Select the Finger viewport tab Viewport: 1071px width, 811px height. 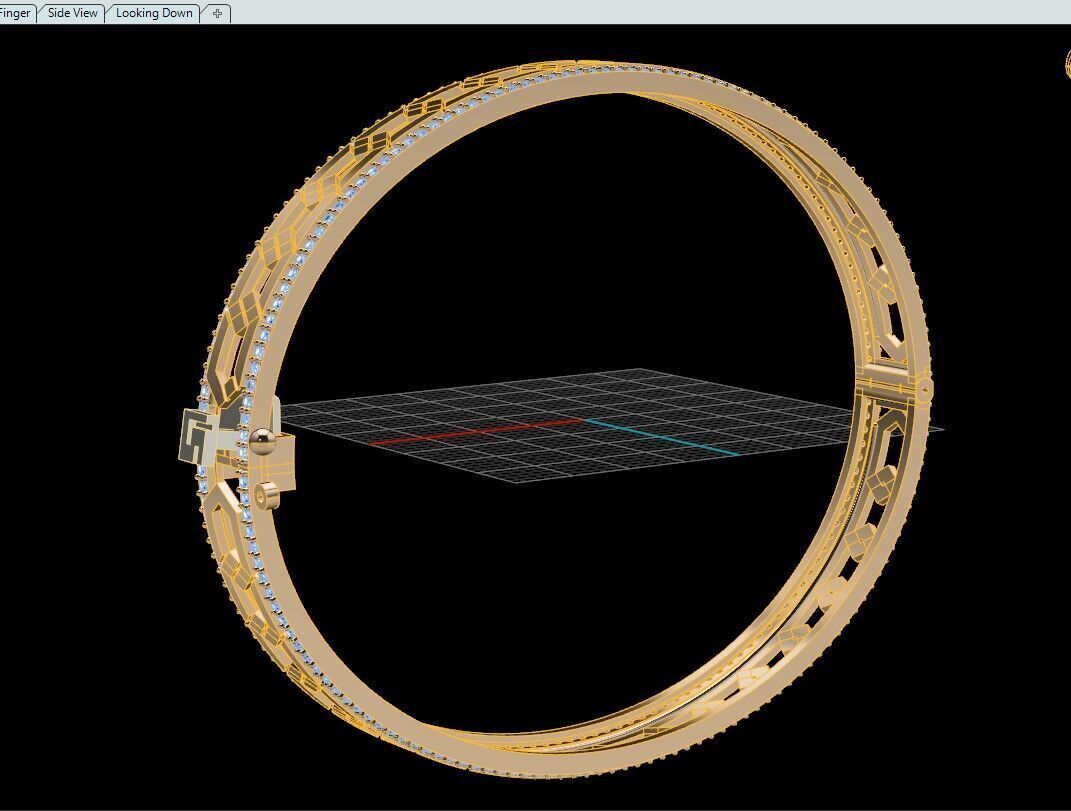click(16, 13)
